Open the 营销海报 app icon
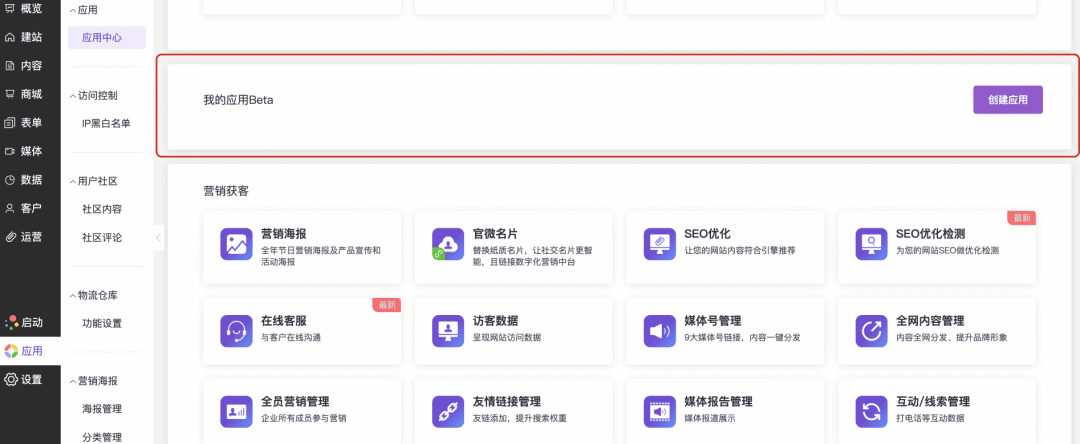 236,244
